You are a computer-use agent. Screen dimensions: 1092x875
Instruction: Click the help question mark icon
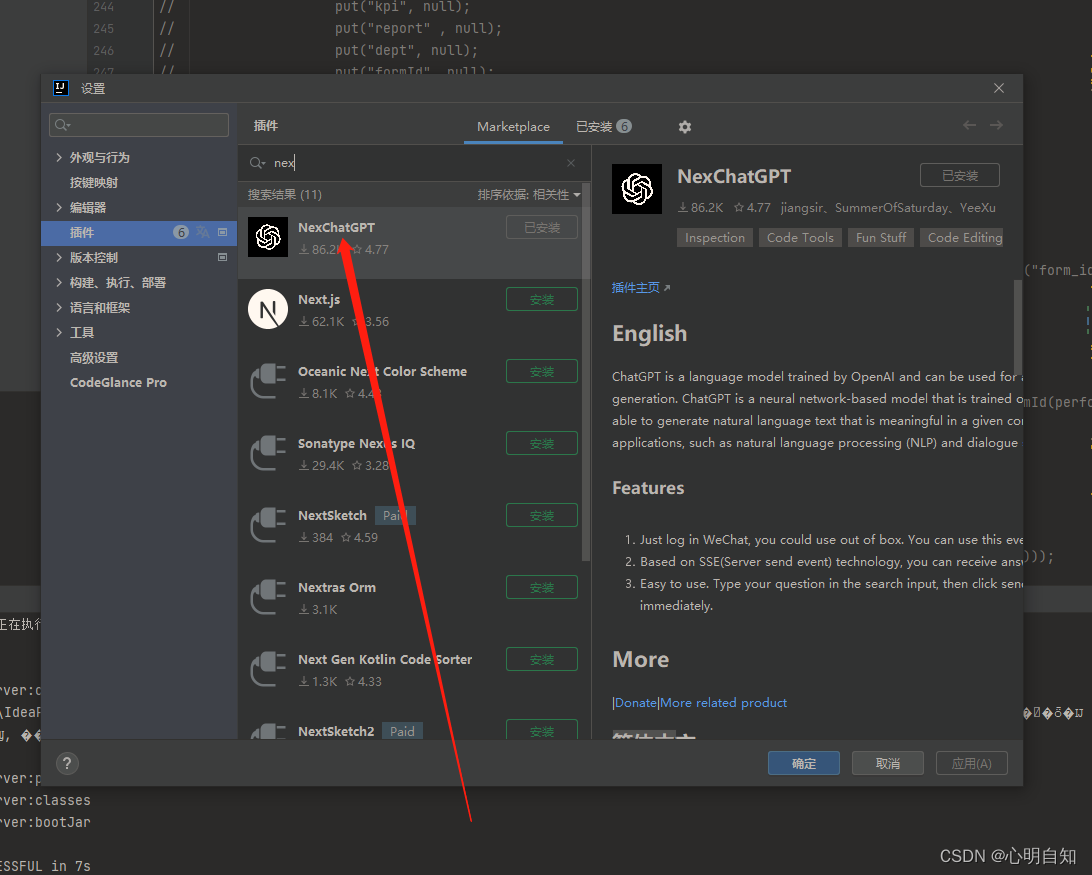(66, 763)
